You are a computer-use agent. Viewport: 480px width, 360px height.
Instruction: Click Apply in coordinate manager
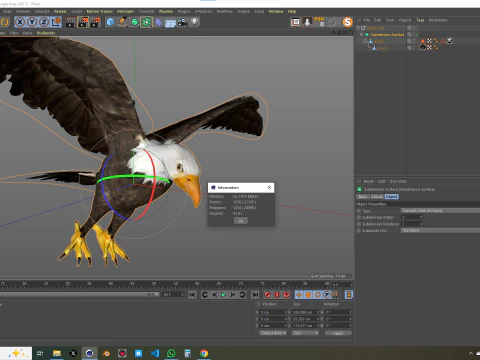coord(338,333)
